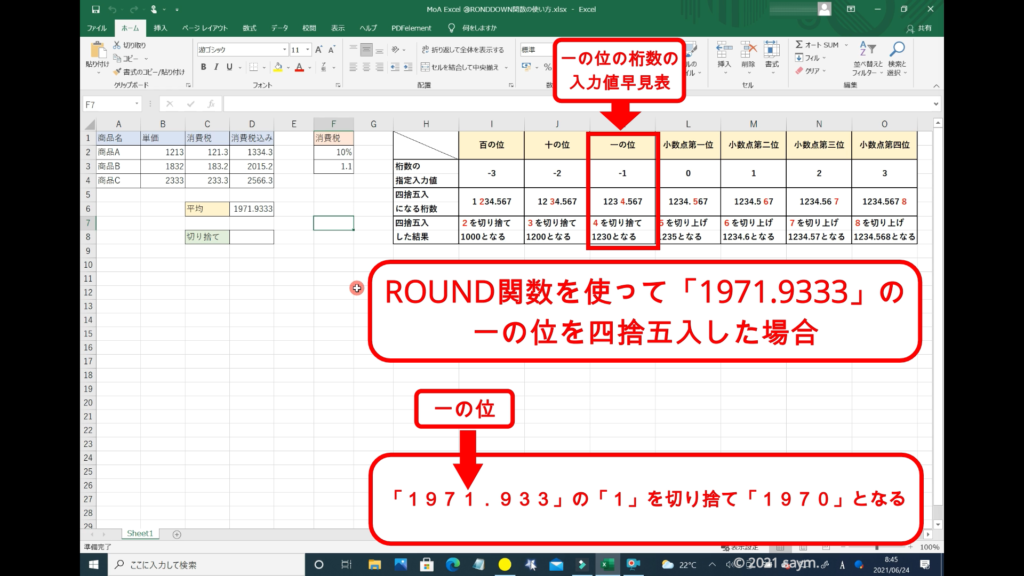Screen dimensions: 1024x576
Task: Toggle italic formatting button
Action: point(217,67)
